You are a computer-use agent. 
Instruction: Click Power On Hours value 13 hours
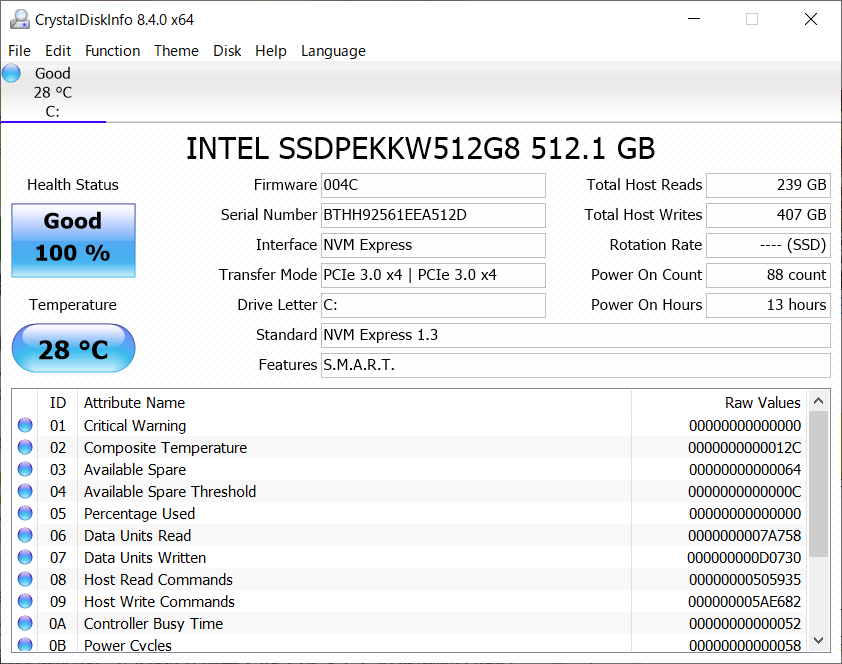(768, 305)
